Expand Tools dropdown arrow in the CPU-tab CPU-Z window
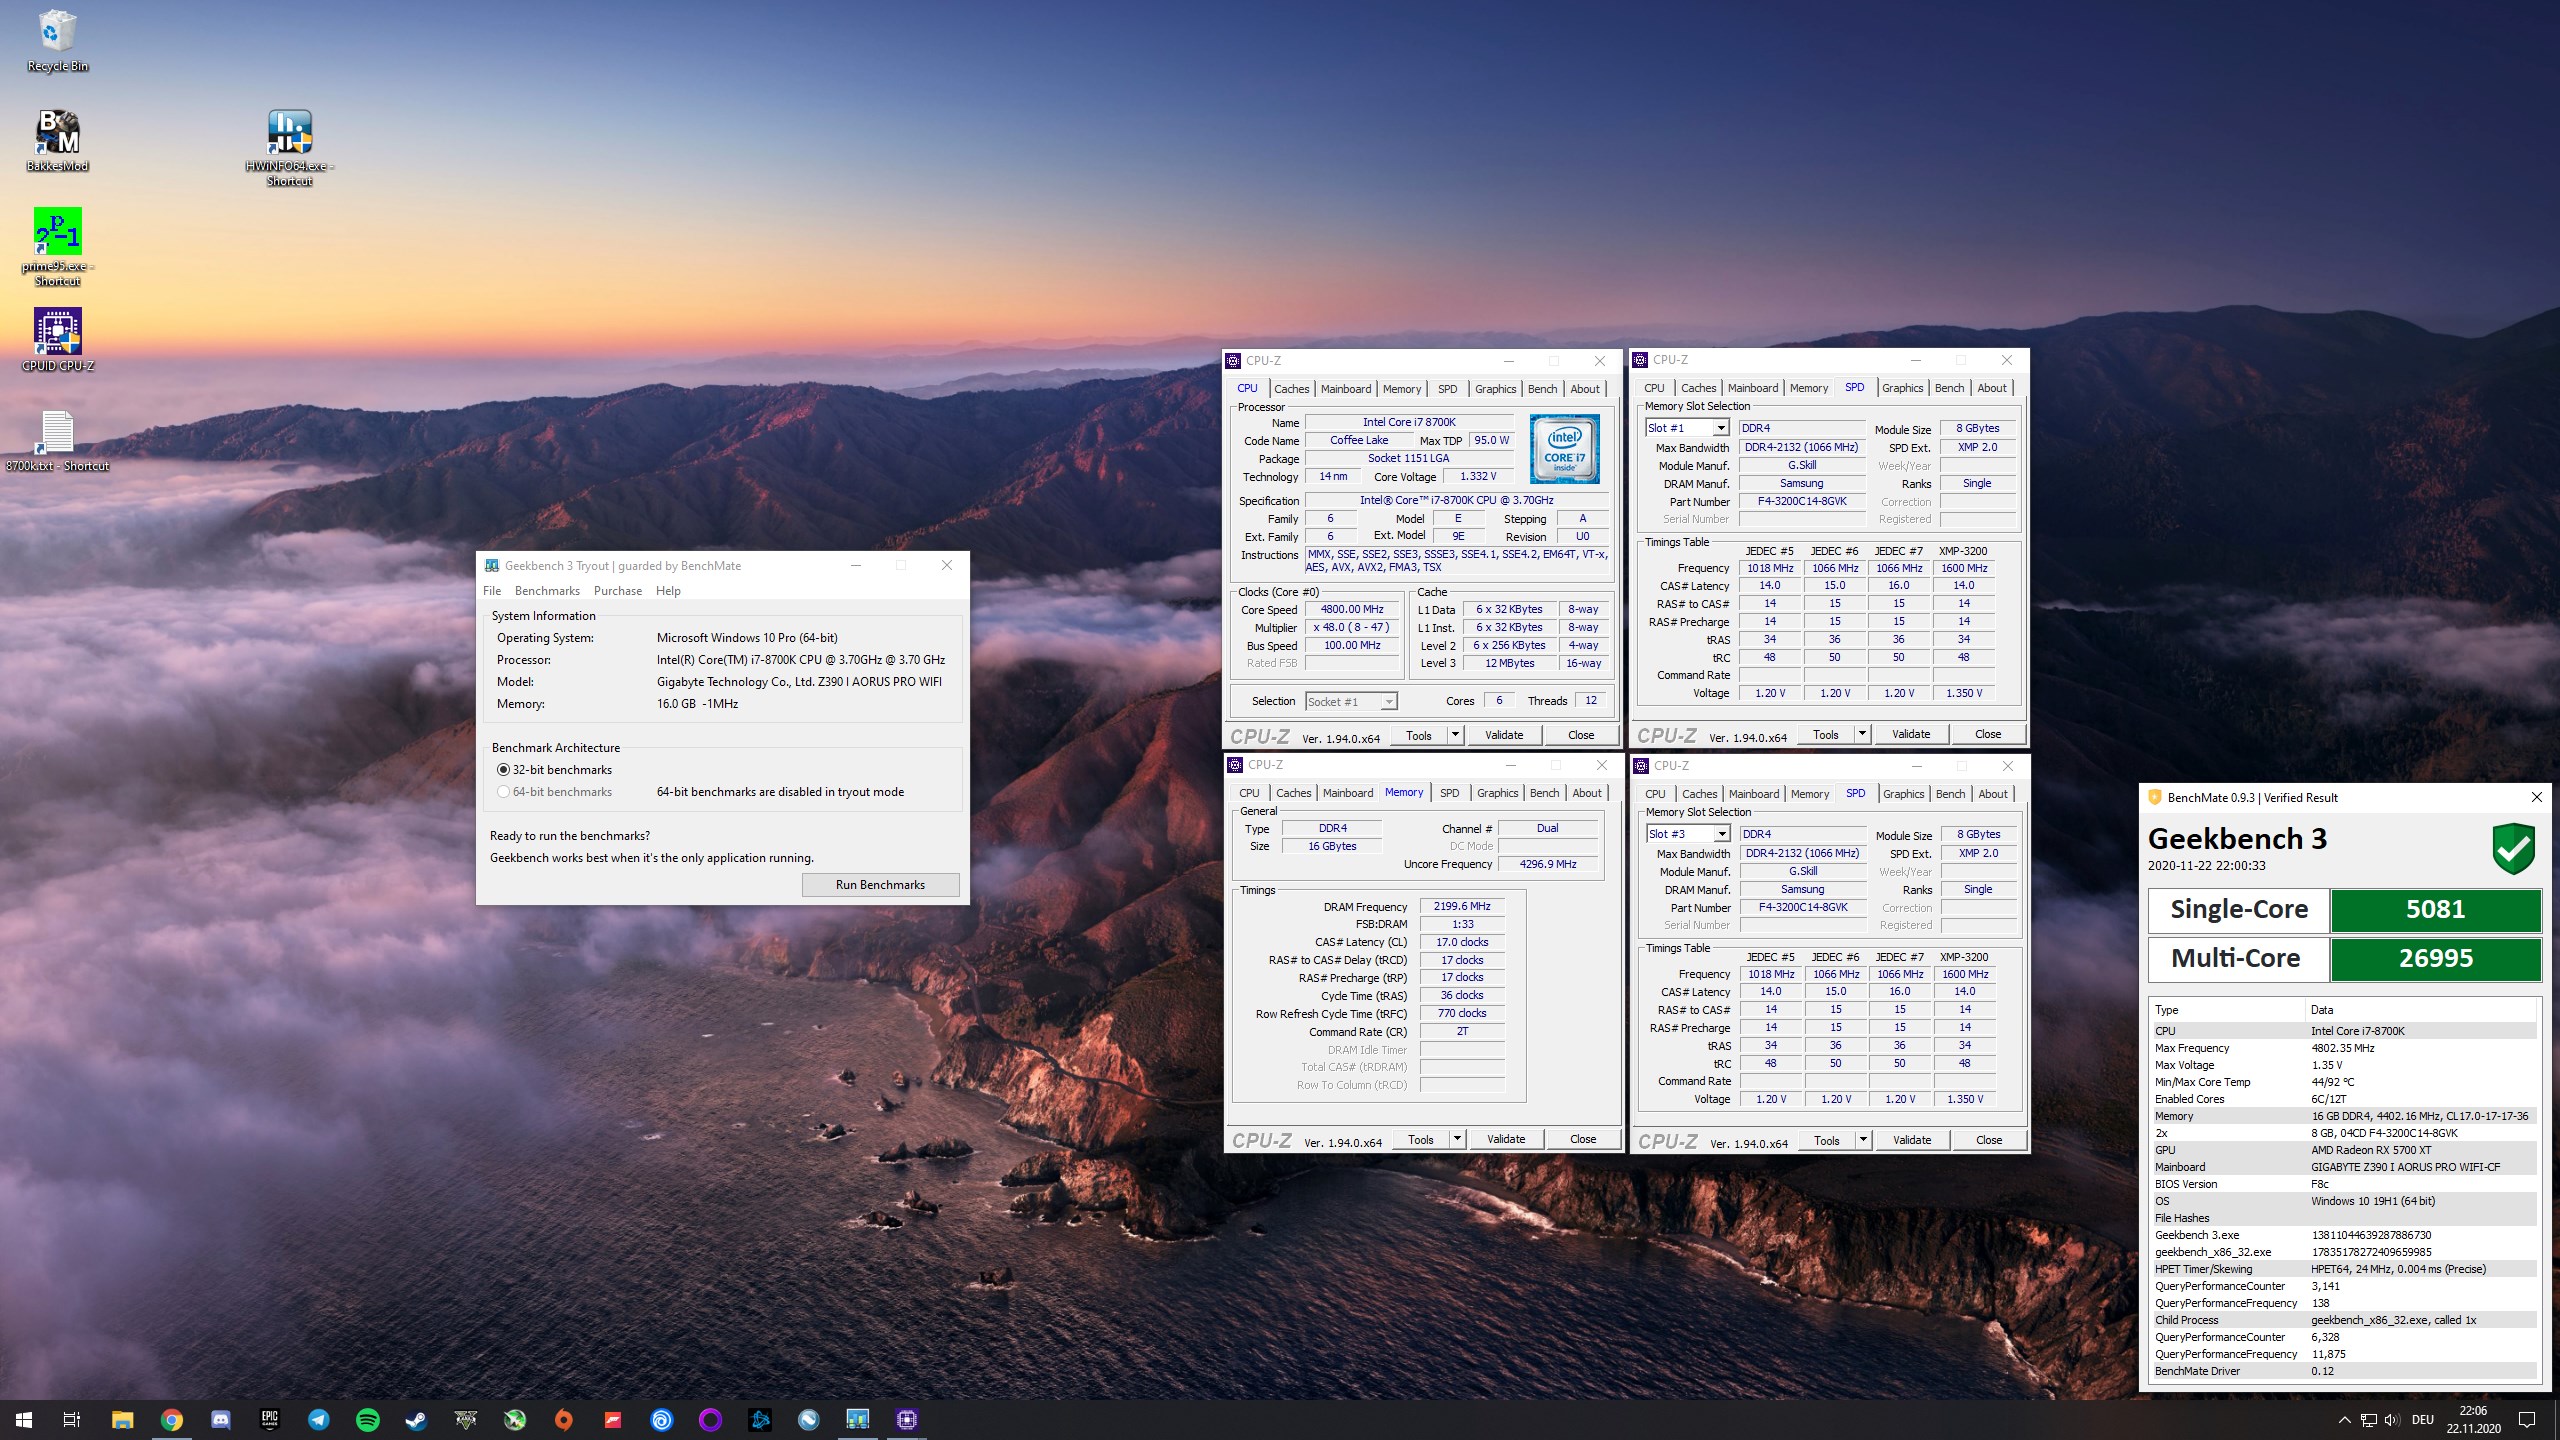This screenshot has height=1440, width=2560. pos(1456,735)
